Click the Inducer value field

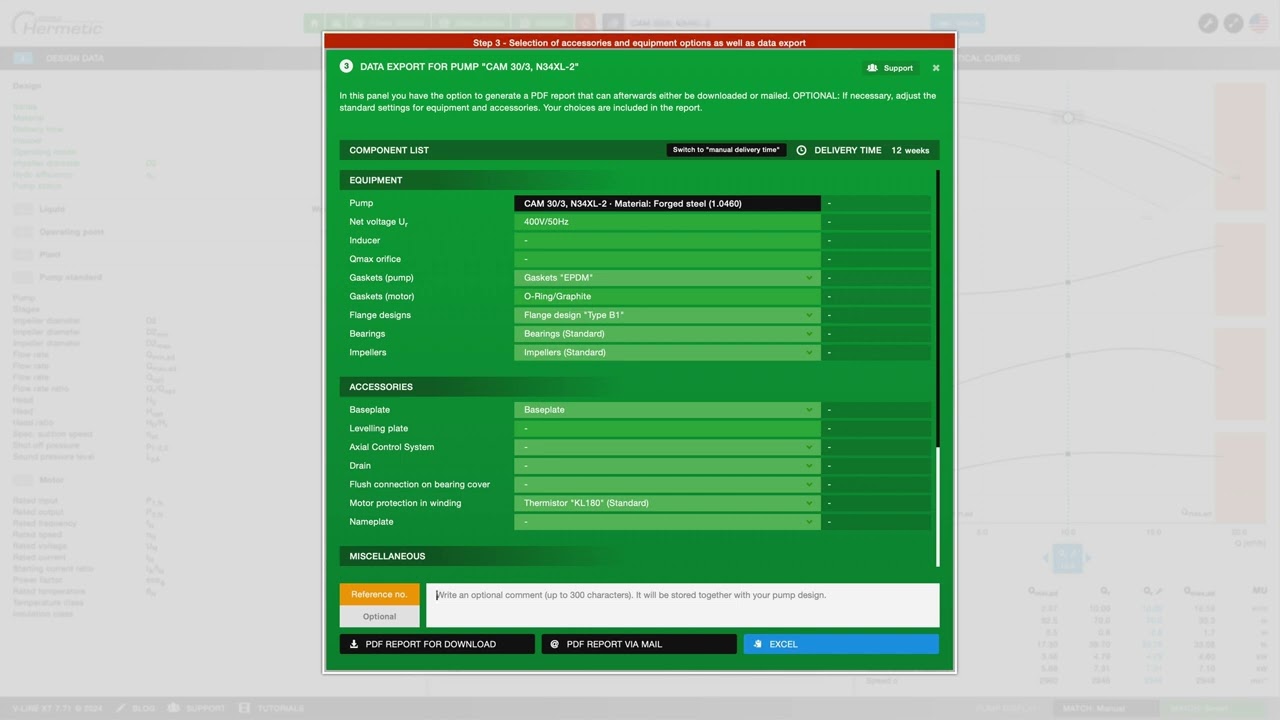[x=667, y=241]
